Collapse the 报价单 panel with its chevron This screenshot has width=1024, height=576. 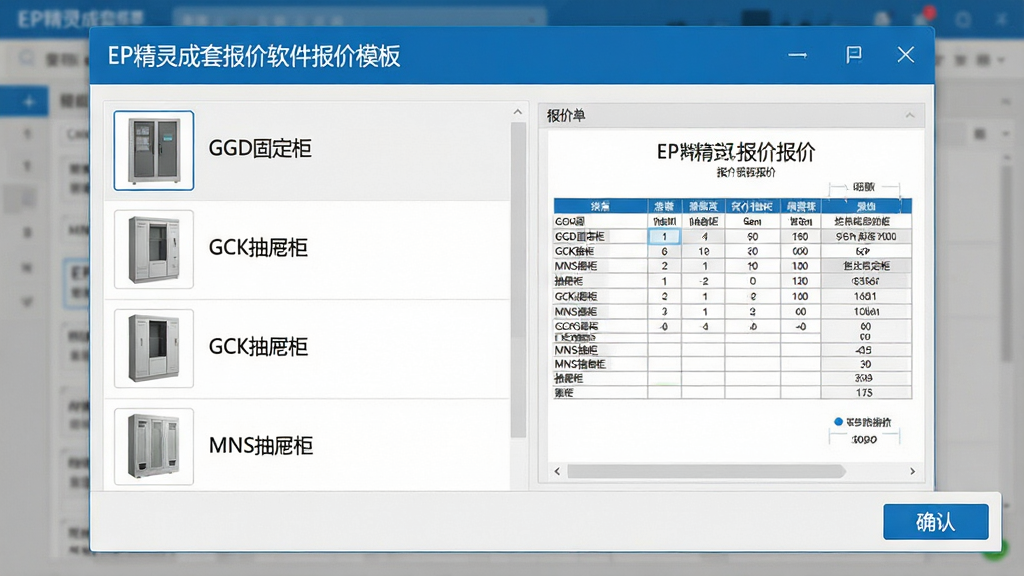click(910, 116)
